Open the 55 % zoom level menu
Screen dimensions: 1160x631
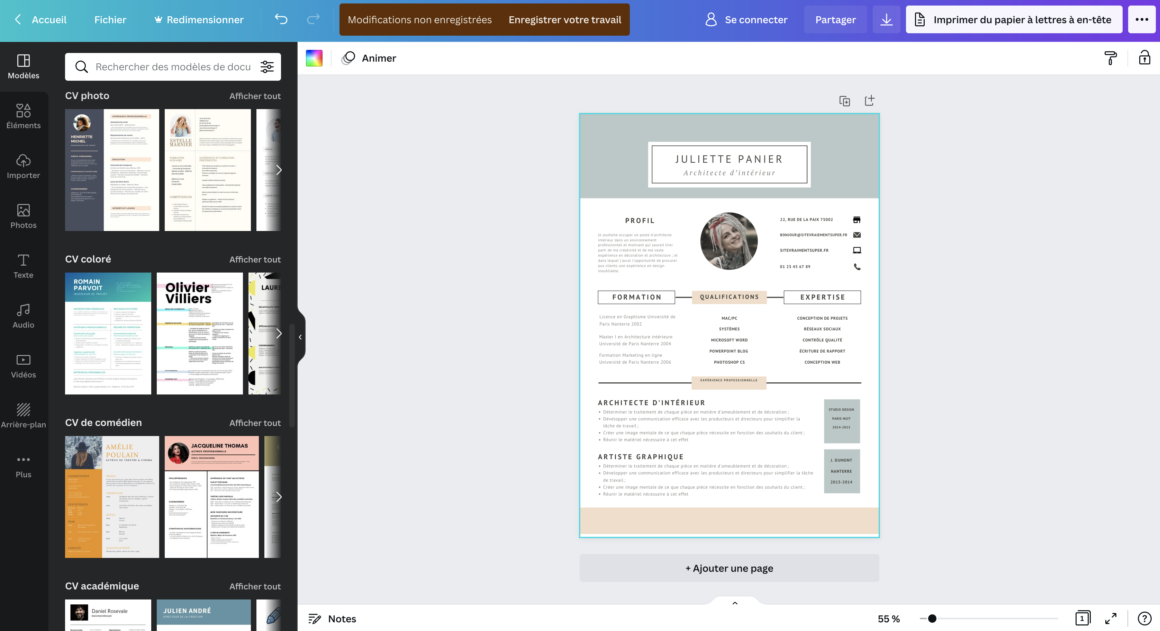click(x=888, y=618)
